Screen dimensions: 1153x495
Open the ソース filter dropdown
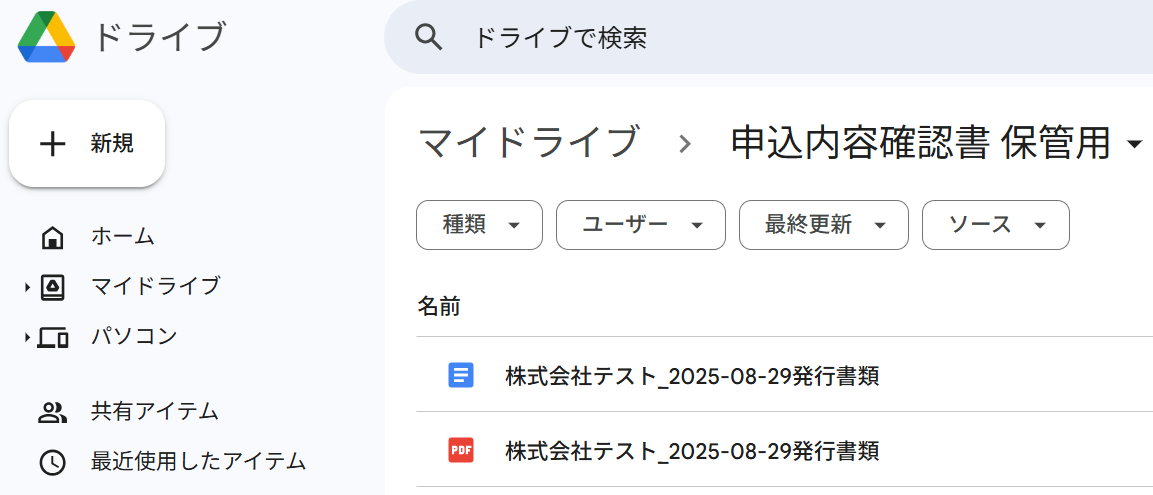tap(996, 225)
